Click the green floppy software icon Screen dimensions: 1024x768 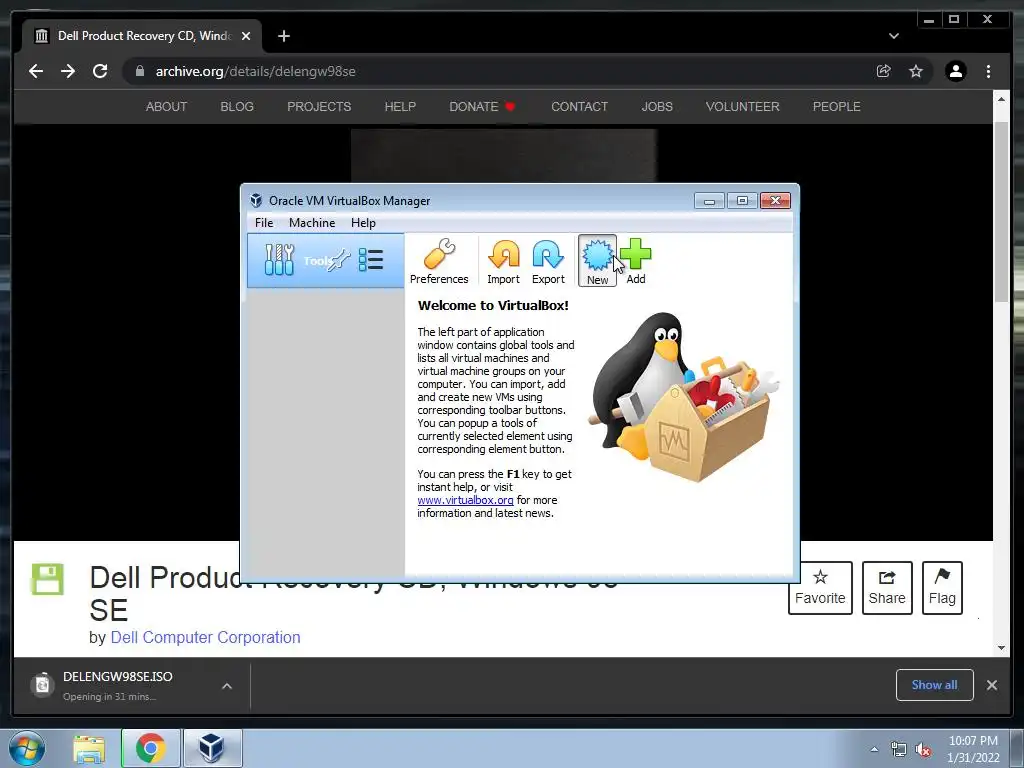[x=48, y=579]
